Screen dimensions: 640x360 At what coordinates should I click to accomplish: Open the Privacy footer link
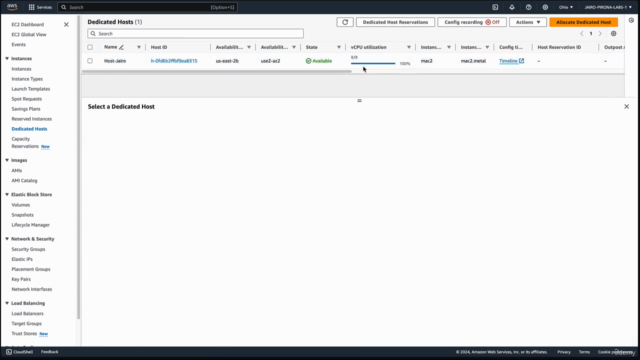click(x=564, y=352)
